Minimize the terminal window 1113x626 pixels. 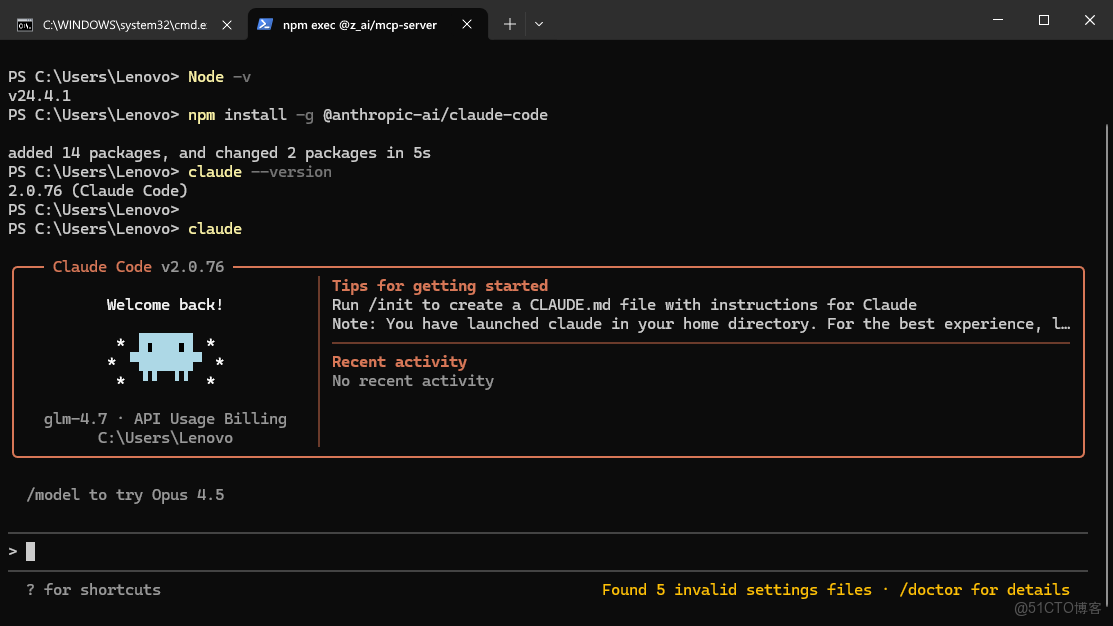pyautogui.click(x=997, y=20)
